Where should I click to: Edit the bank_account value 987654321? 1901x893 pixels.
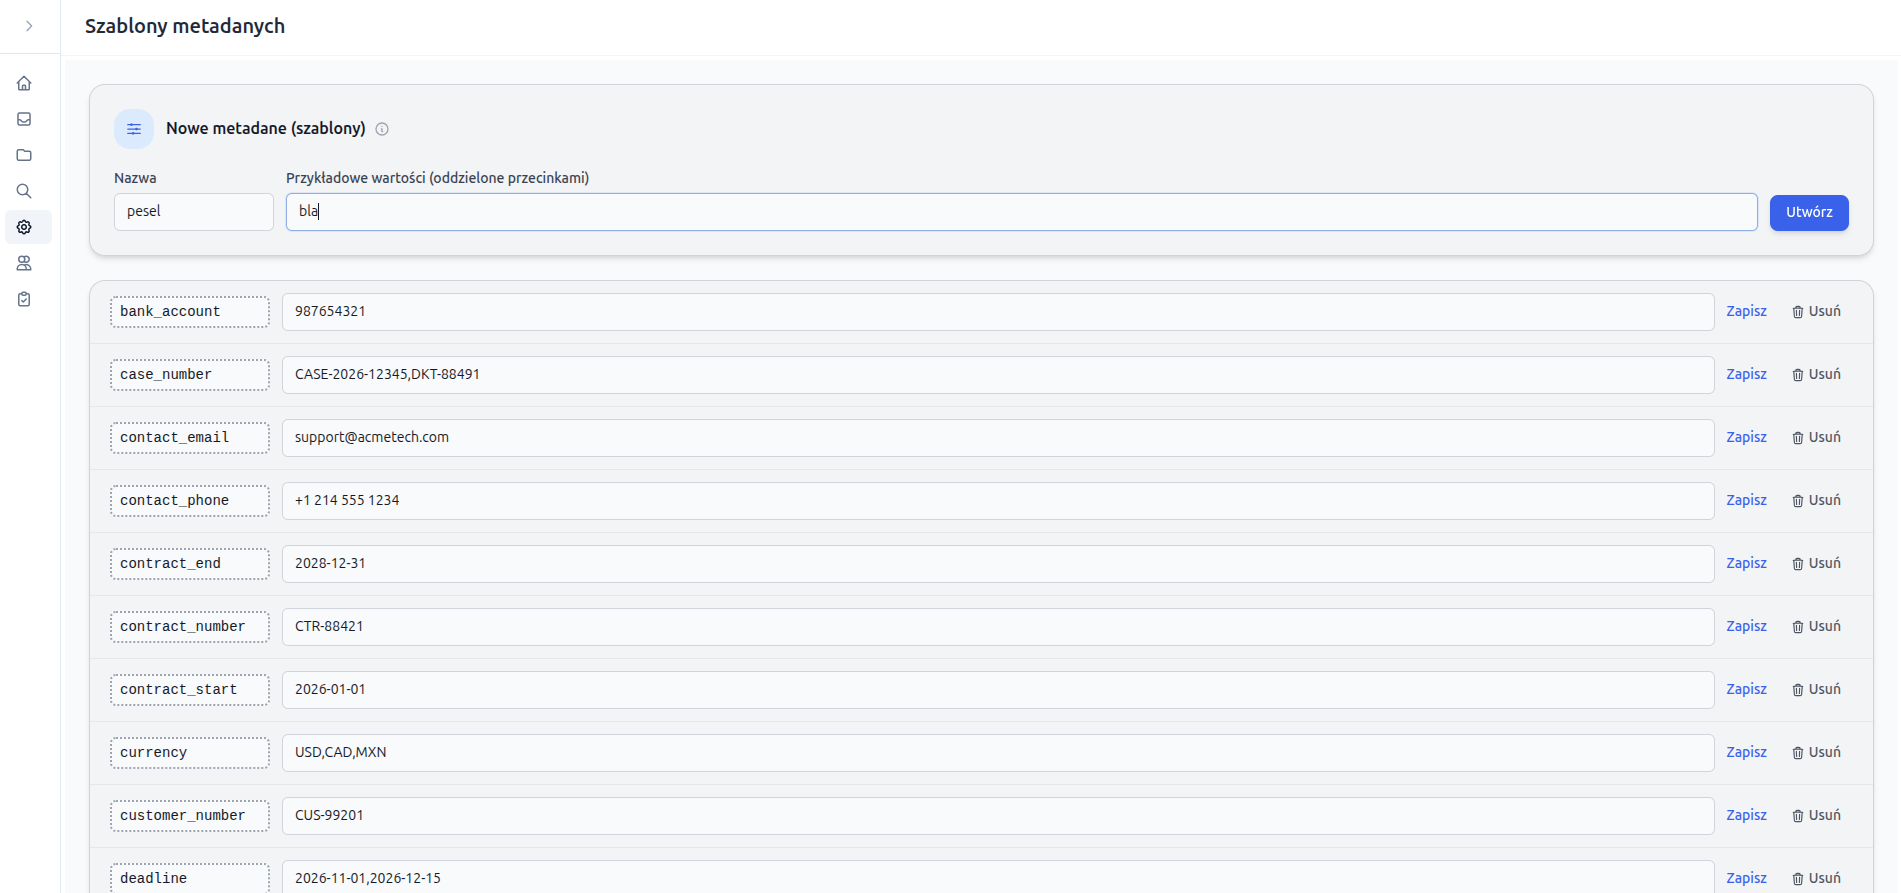coord(998,312)
